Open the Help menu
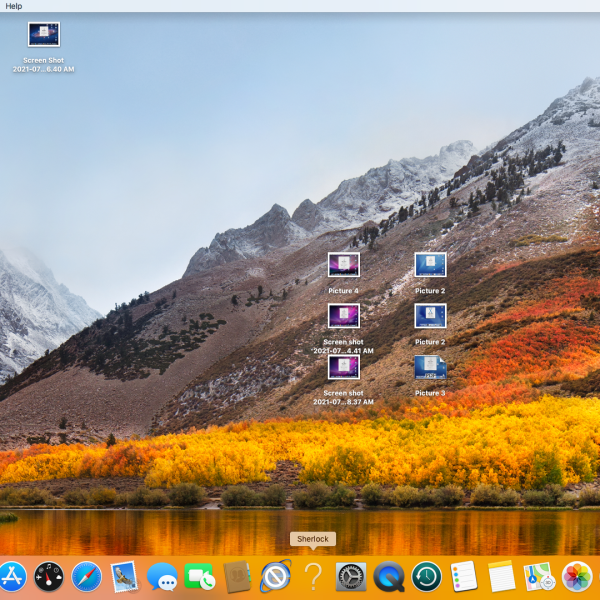Viewport: 600px width, 600px height. coord(14,6)
